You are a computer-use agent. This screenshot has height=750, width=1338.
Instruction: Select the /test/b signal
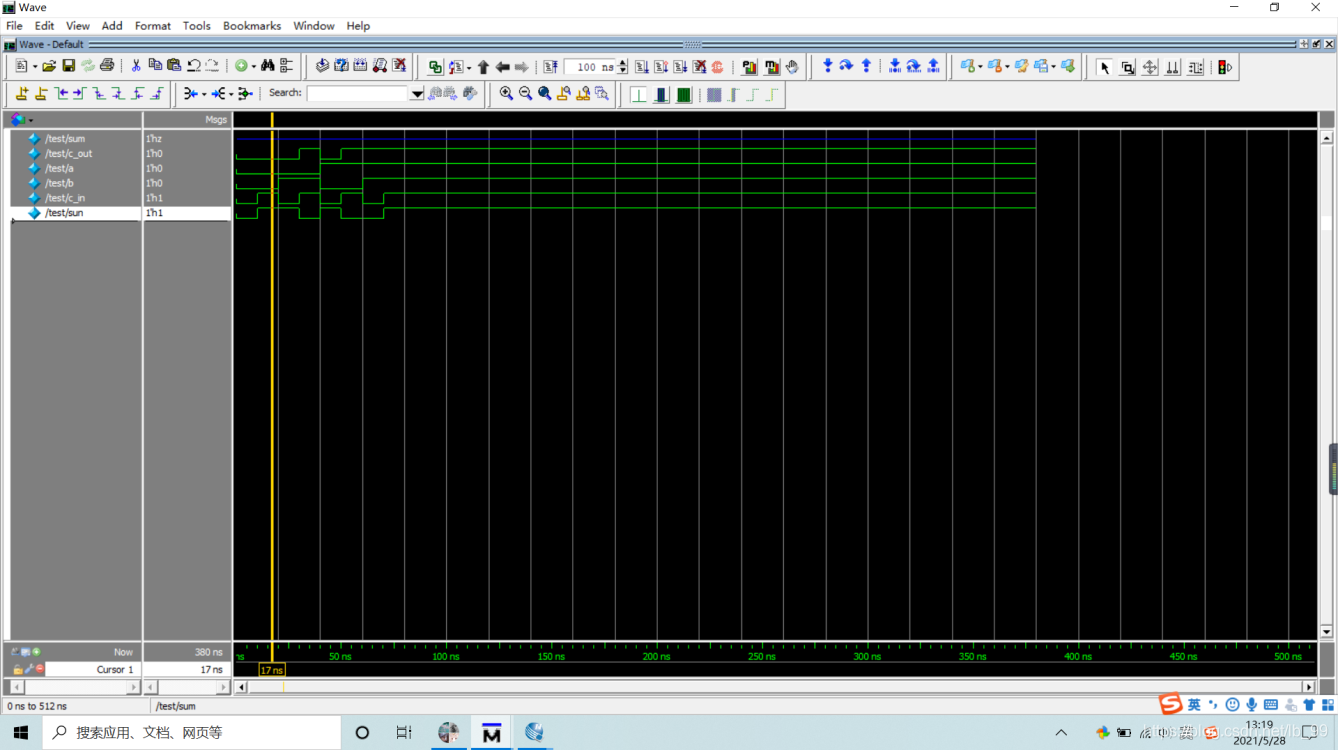pyautogui.click(x=59, y=183)
